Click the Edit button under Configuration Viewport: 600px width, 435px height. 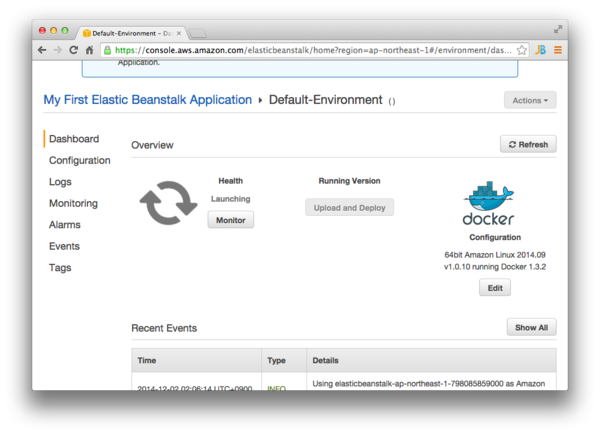coord(495,288)
